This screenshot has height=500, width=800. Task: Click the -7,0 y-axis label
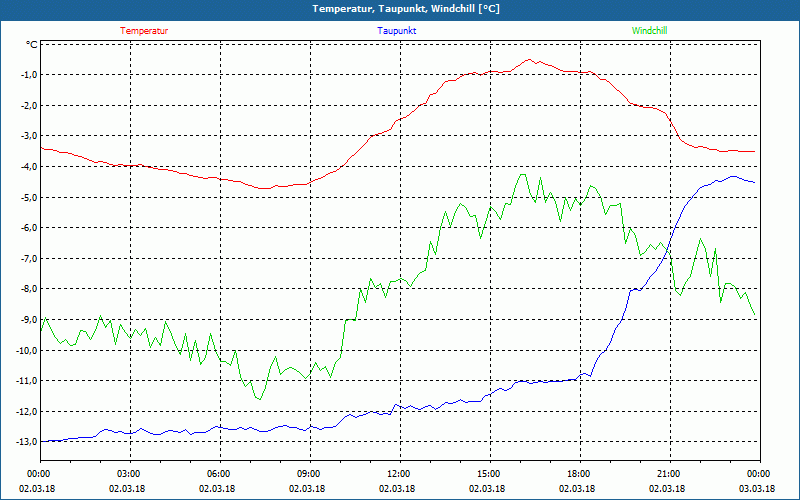[29, 259]
